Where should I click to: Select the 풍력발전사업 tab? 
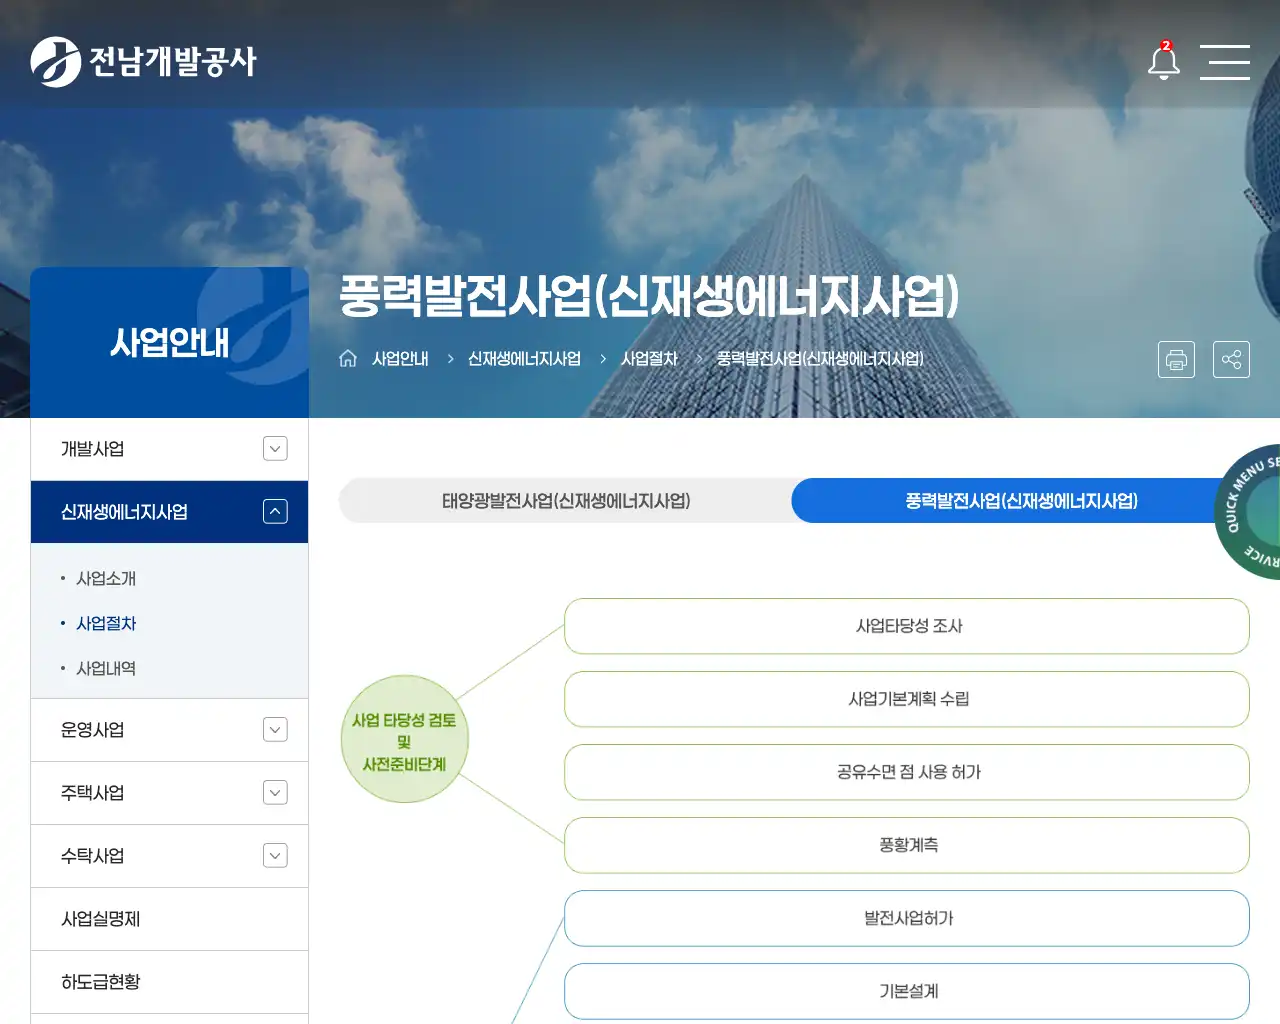(x=1021, y=501)
